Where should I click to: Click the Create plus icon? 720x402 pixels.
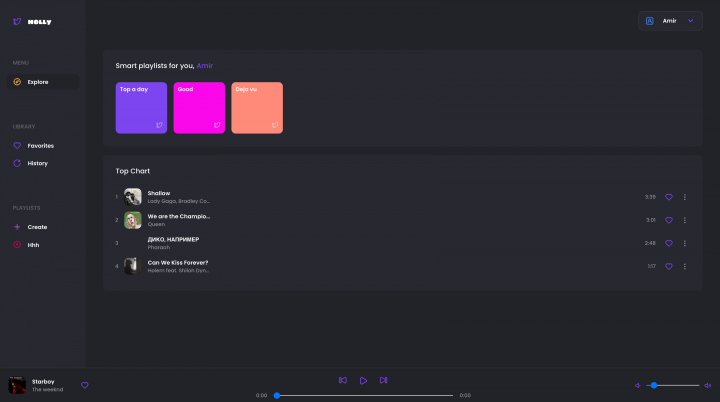coord(17,227)
